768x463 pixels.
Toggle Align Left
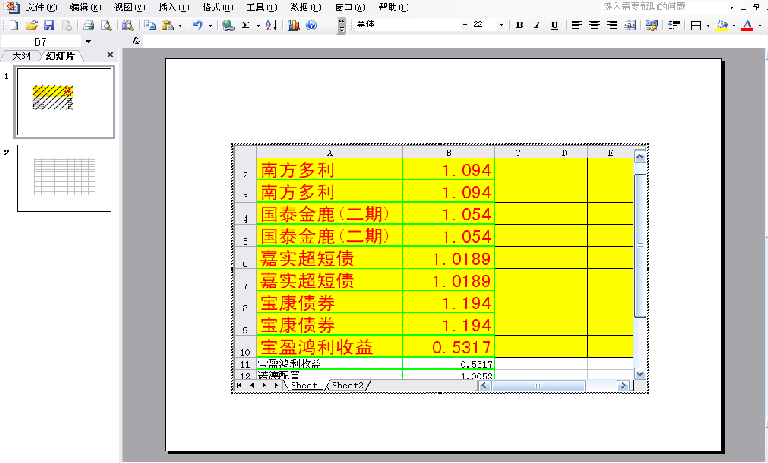[577, 25]
